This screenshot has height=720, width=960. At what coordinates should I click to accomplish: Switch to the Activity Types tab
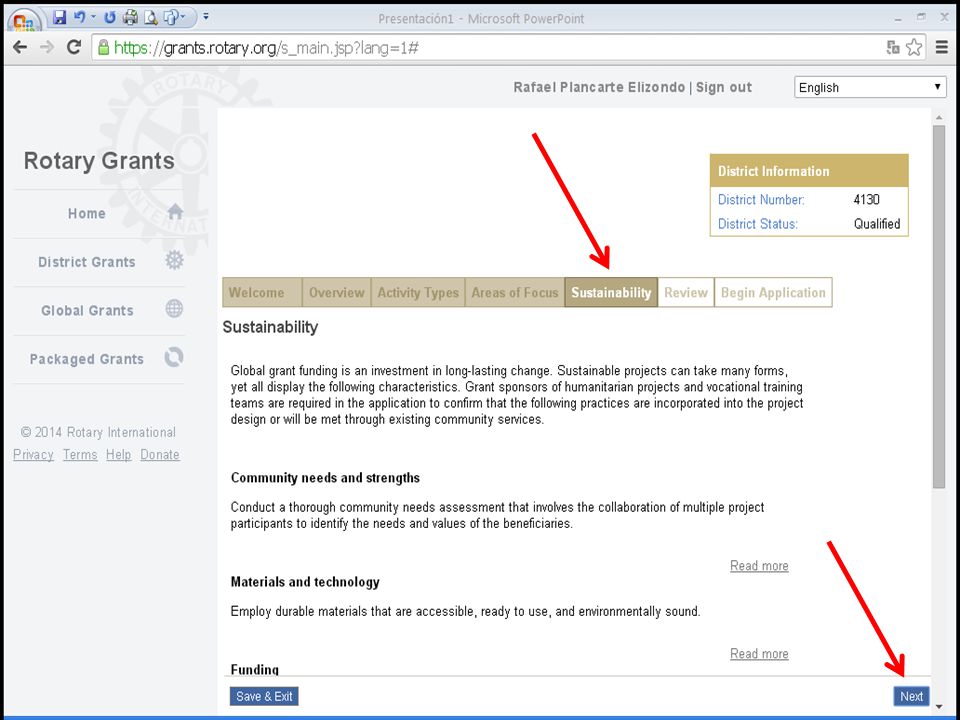point(418,292)
